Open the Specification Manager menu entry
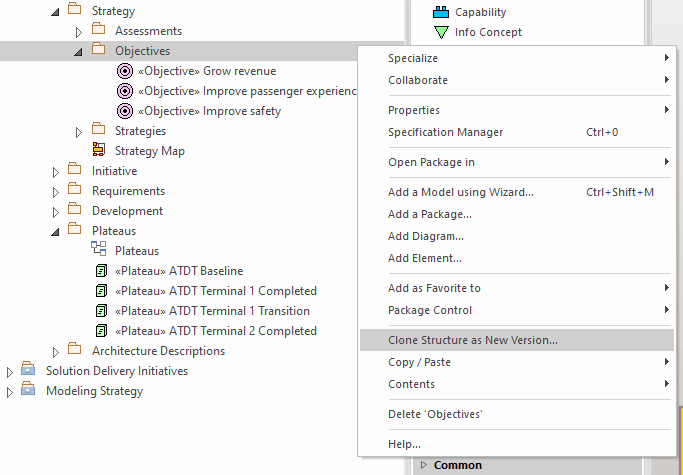Image resolution: width=683 pixels, height=475 pixels. tap(445, 132)
